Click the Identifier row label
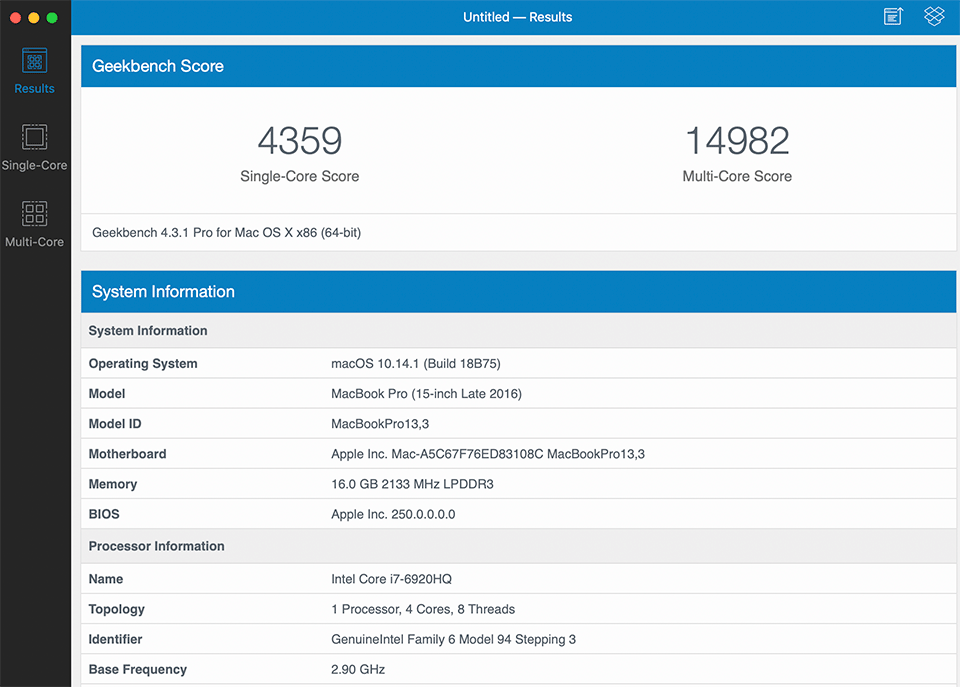This screenshot has width=960, height=687. (x=116, y=639)
